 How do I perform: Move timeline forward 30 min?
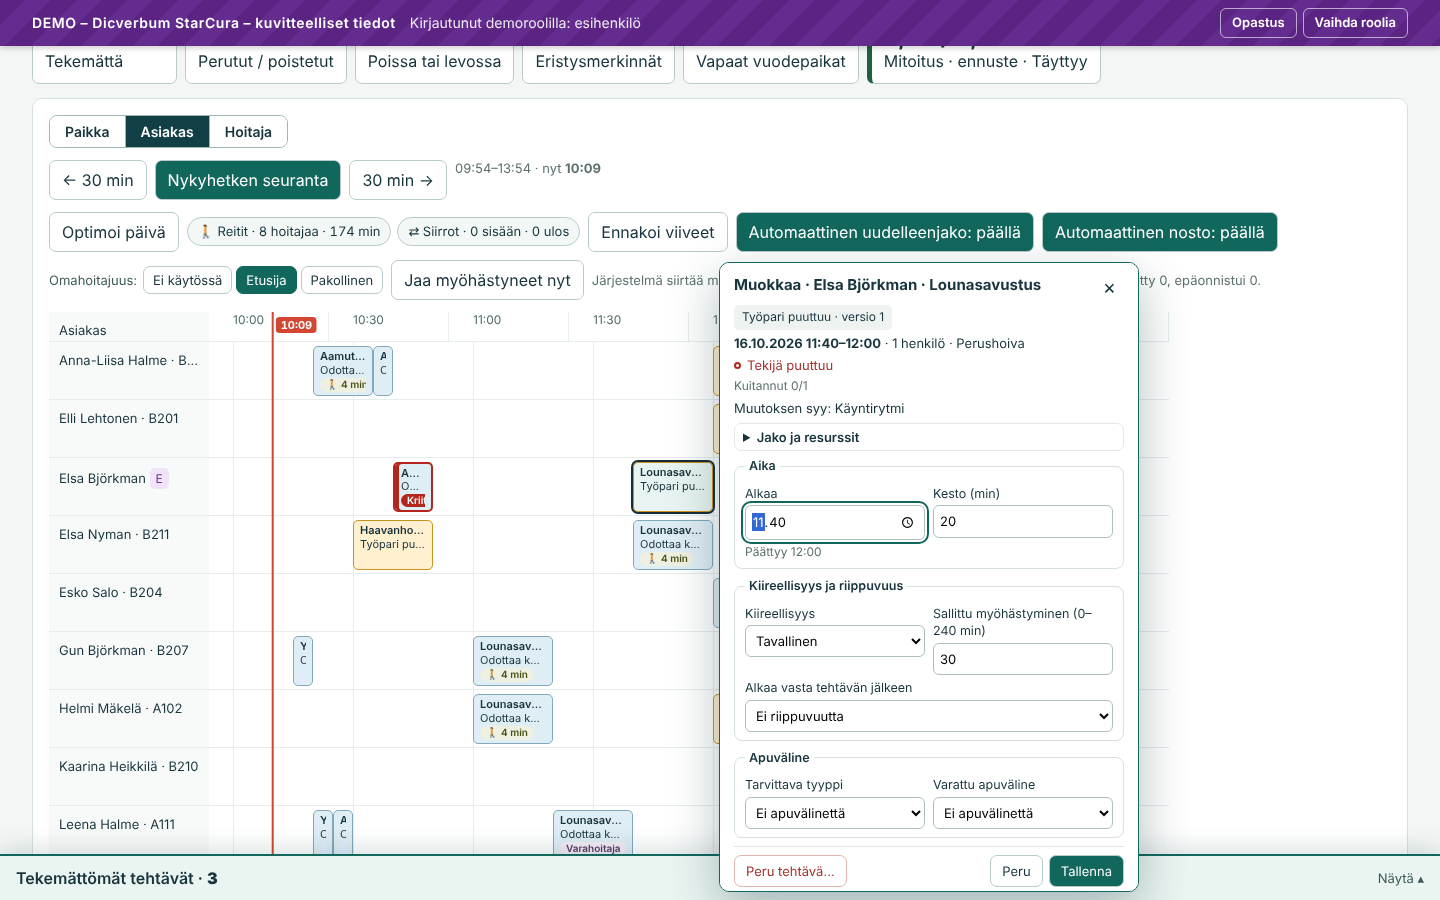(397, 180)
